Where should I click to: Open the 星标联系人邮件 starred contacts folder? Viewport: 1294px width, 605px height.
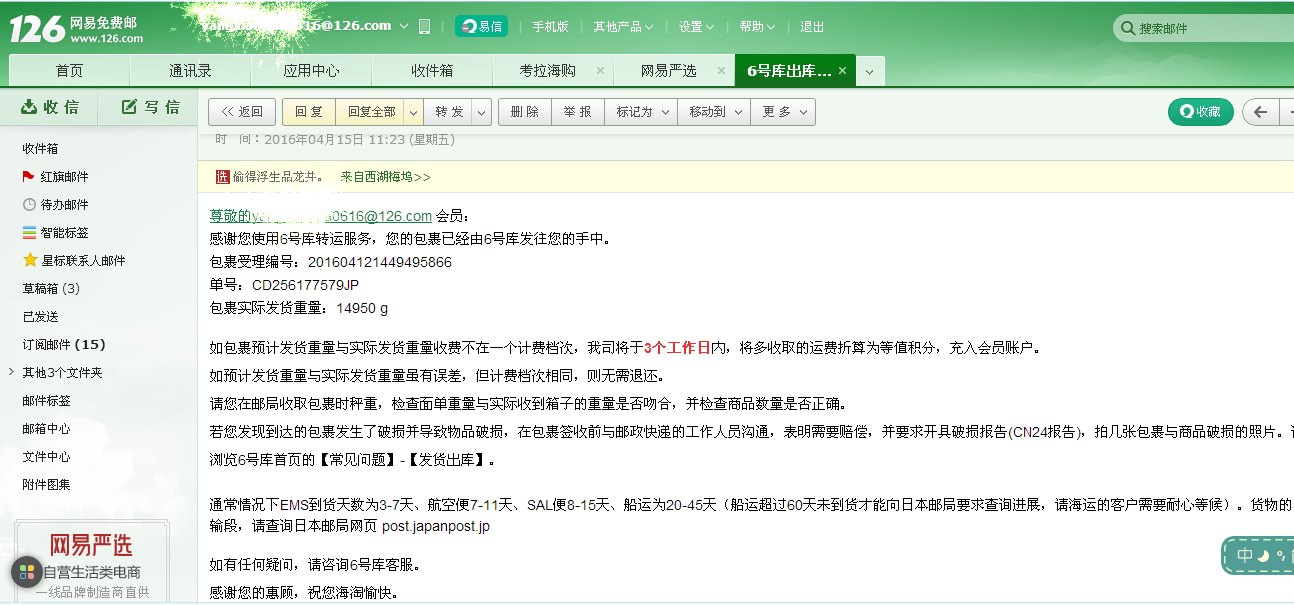click(29, 261)
